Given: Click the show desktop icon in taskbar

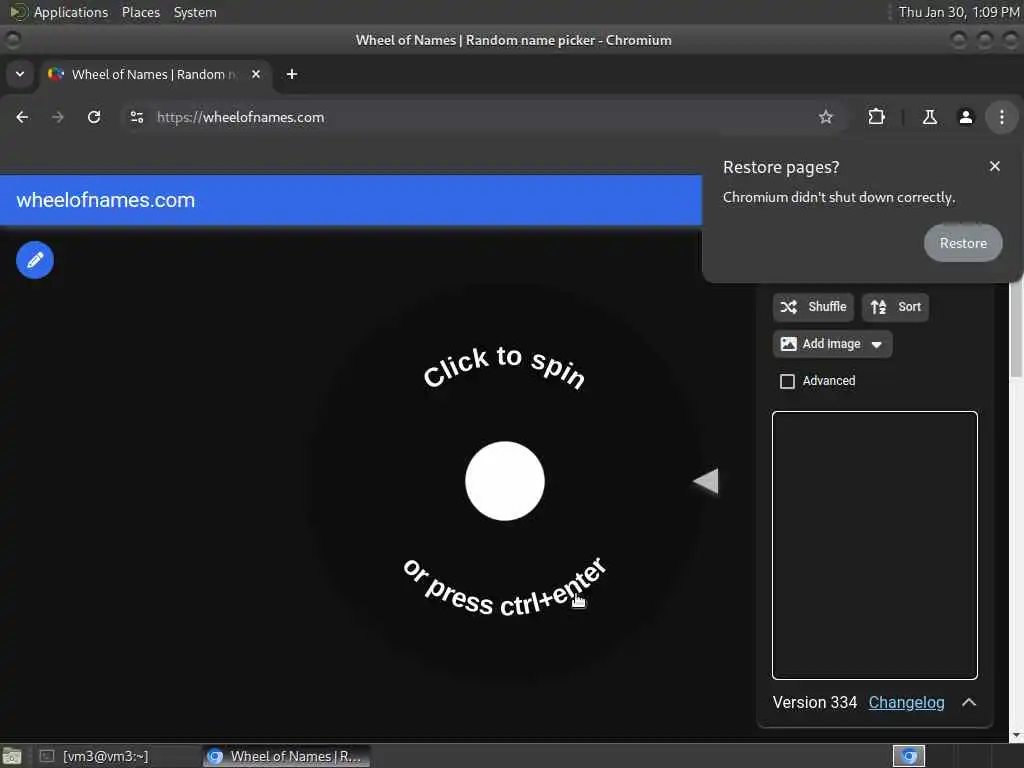Looking at the screenshot, I should pos(12,756).
